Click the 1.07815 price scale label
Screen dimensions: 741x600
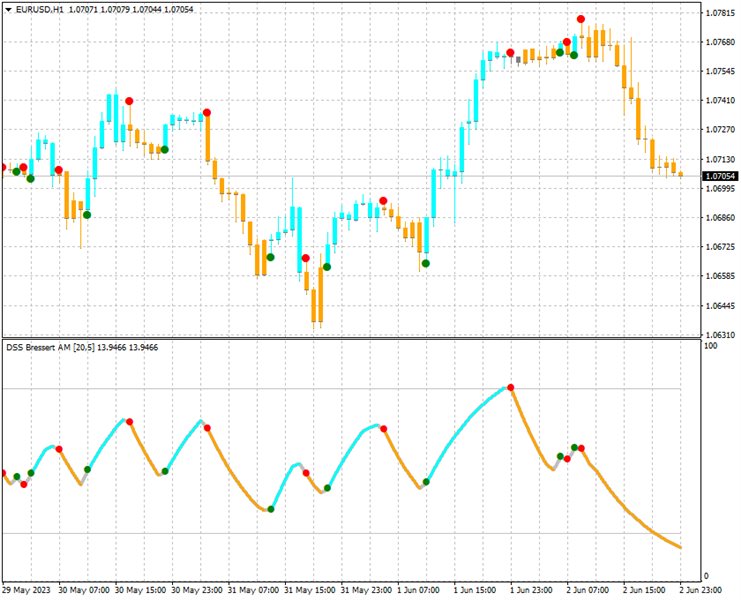[x=720, y=13]
